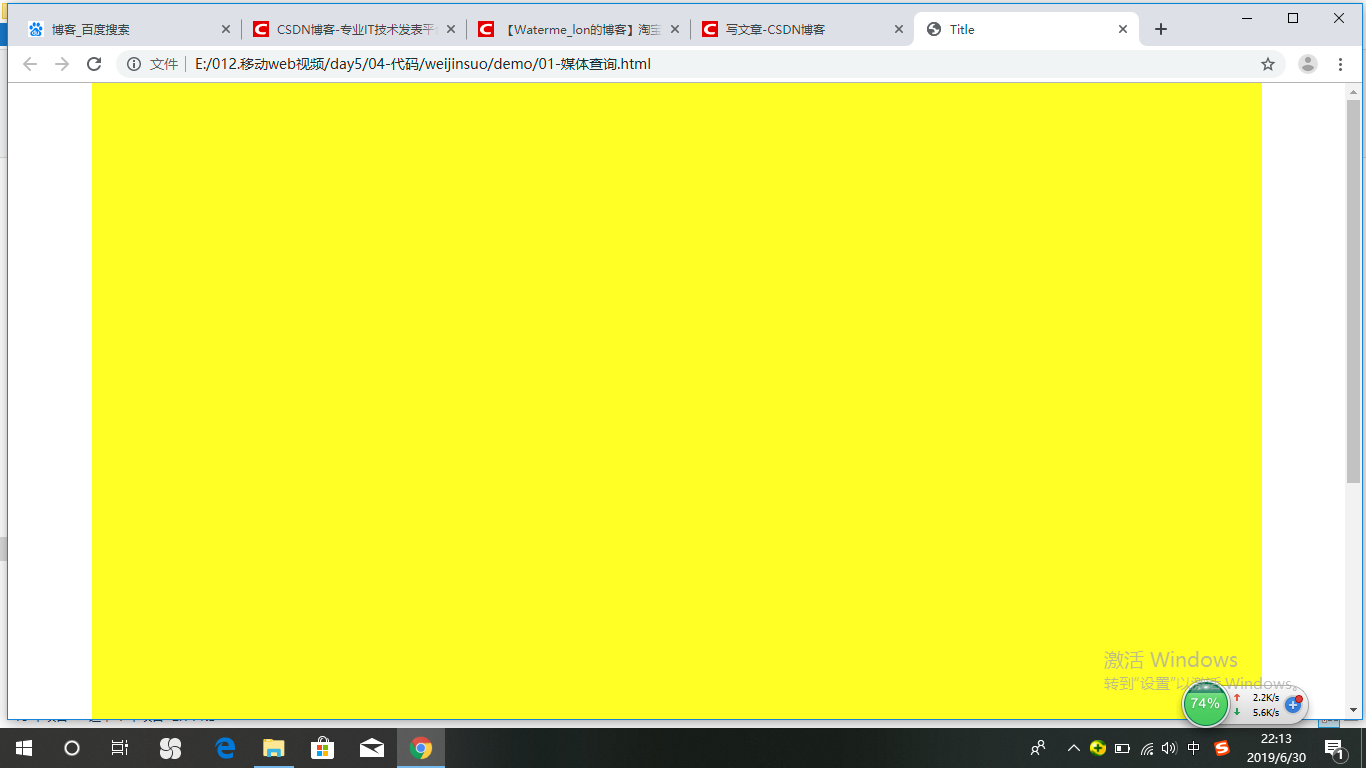1366x768 pixels.
Task: Close the Title tab
Action: (x=1123, y=29)
